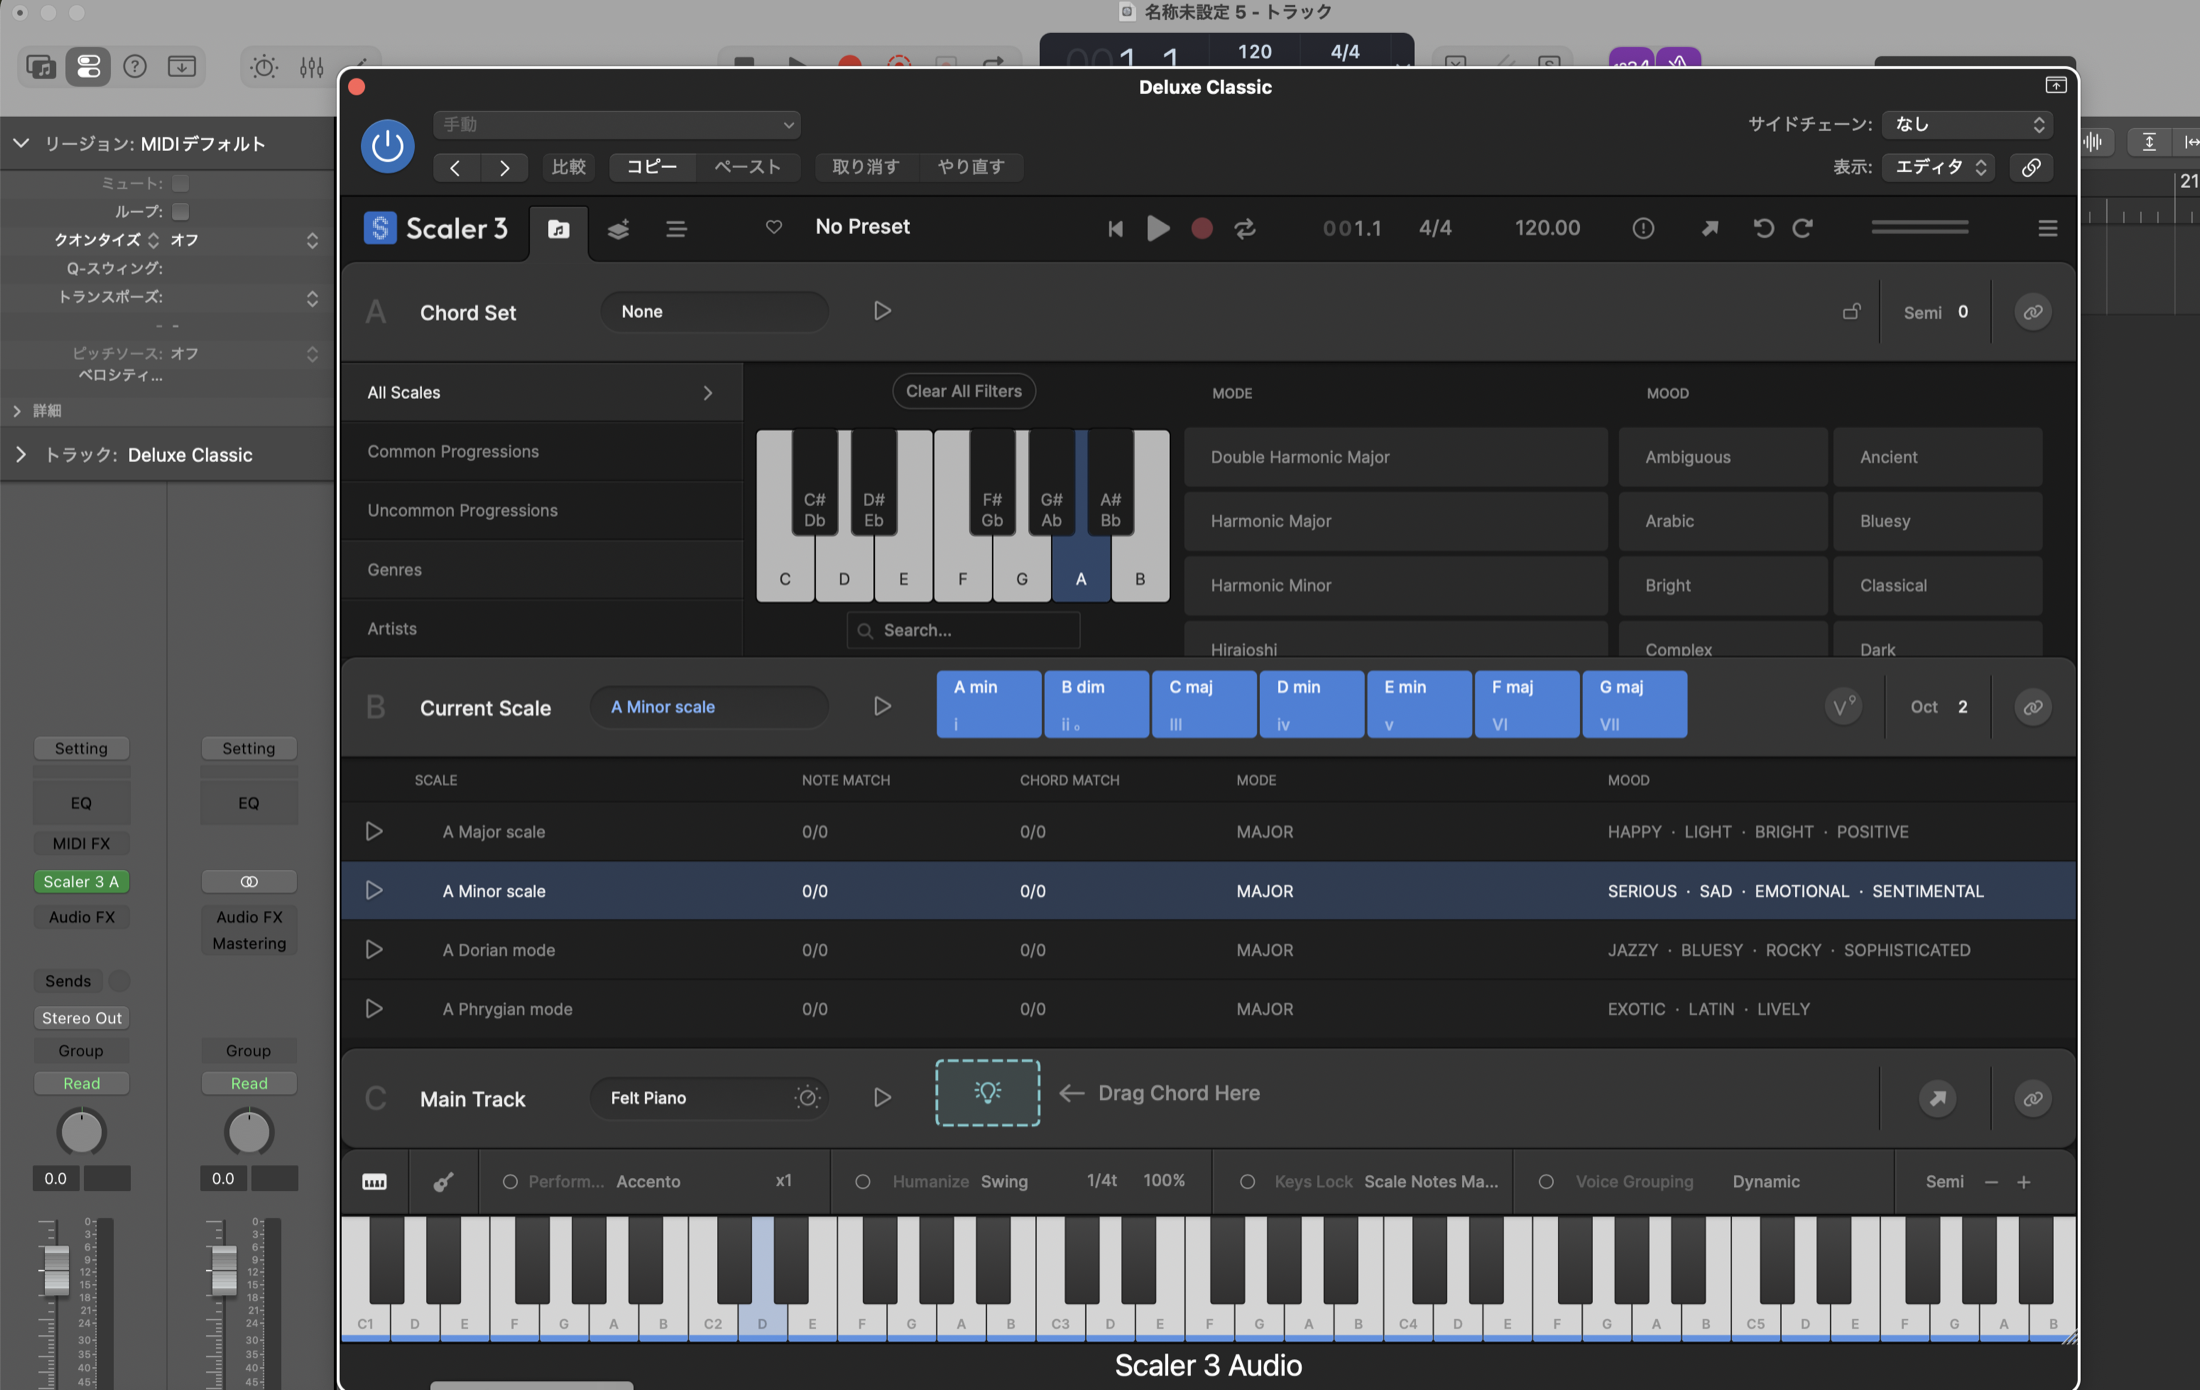Image resolution: width=2200 pixels, height=1390 pixels.
Task: Click the コピー button
Action: pyautogui.click(x=652, y=167)
